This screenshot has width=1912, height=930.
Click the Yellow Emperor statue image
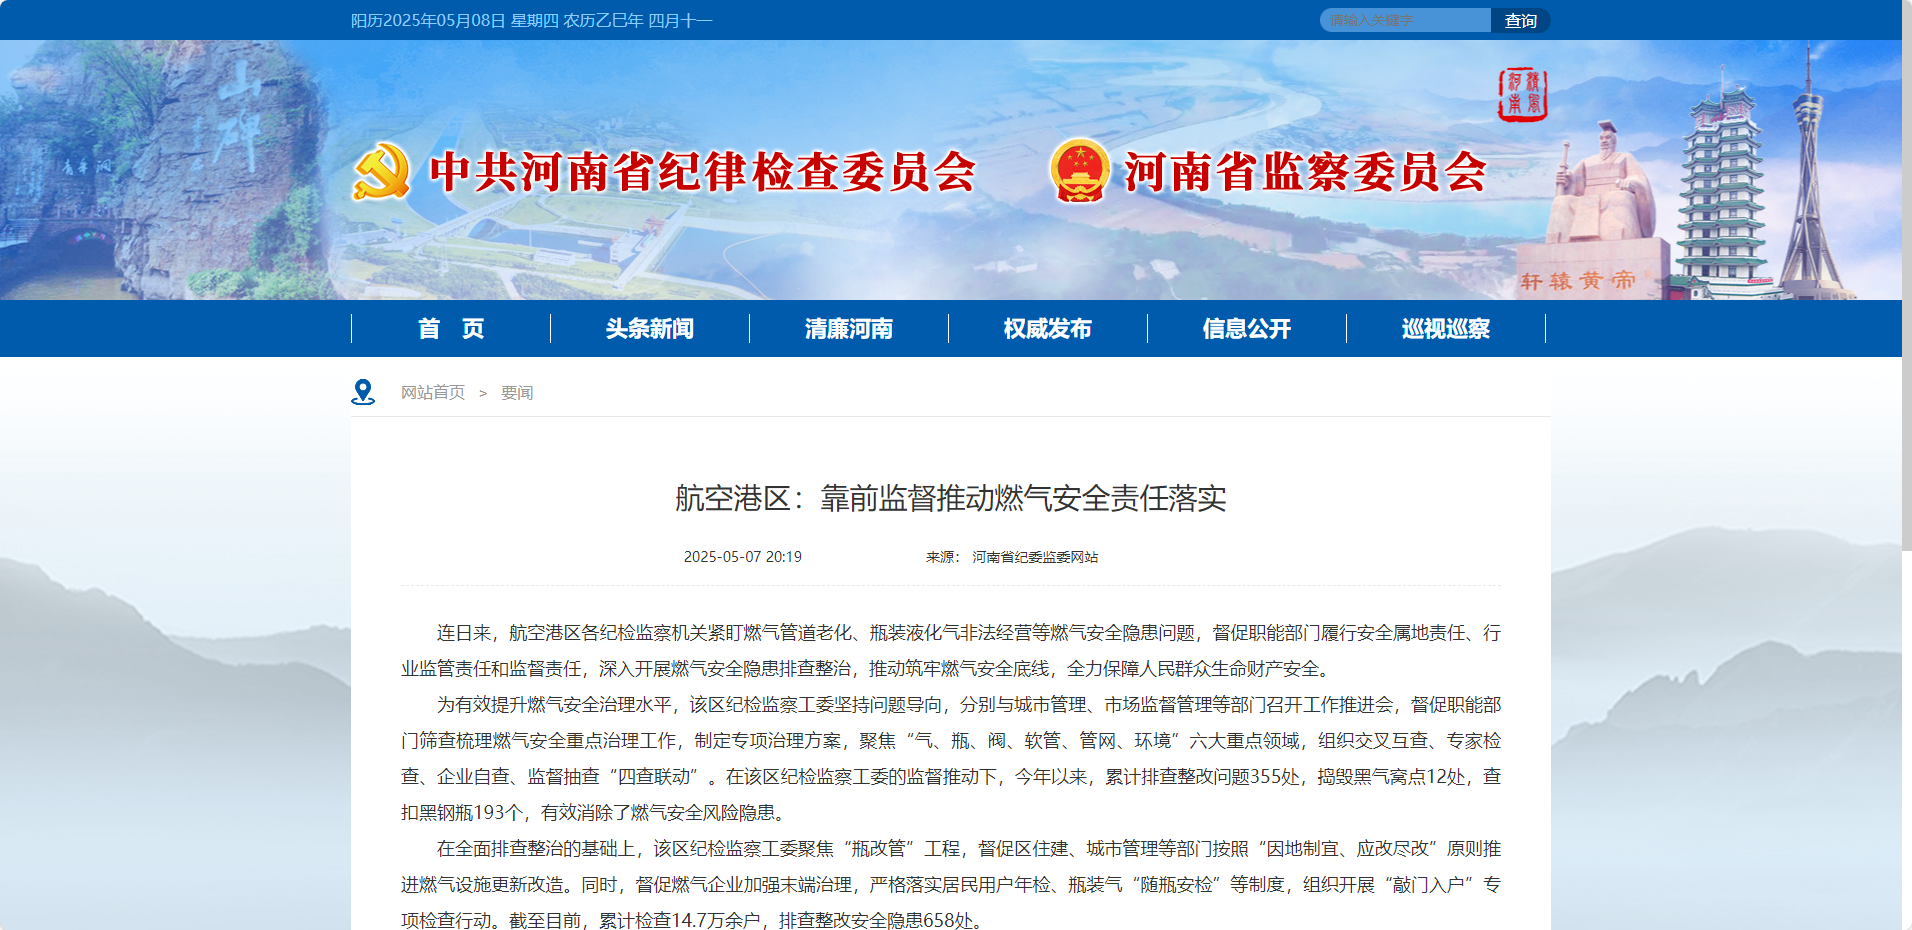point(1600,190)
